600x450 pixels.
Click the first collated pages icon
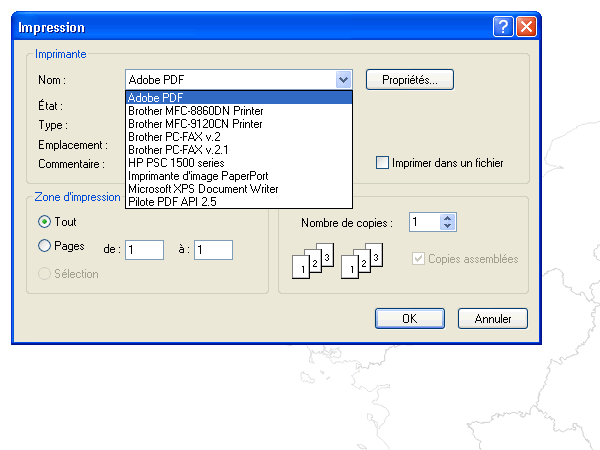313,261
